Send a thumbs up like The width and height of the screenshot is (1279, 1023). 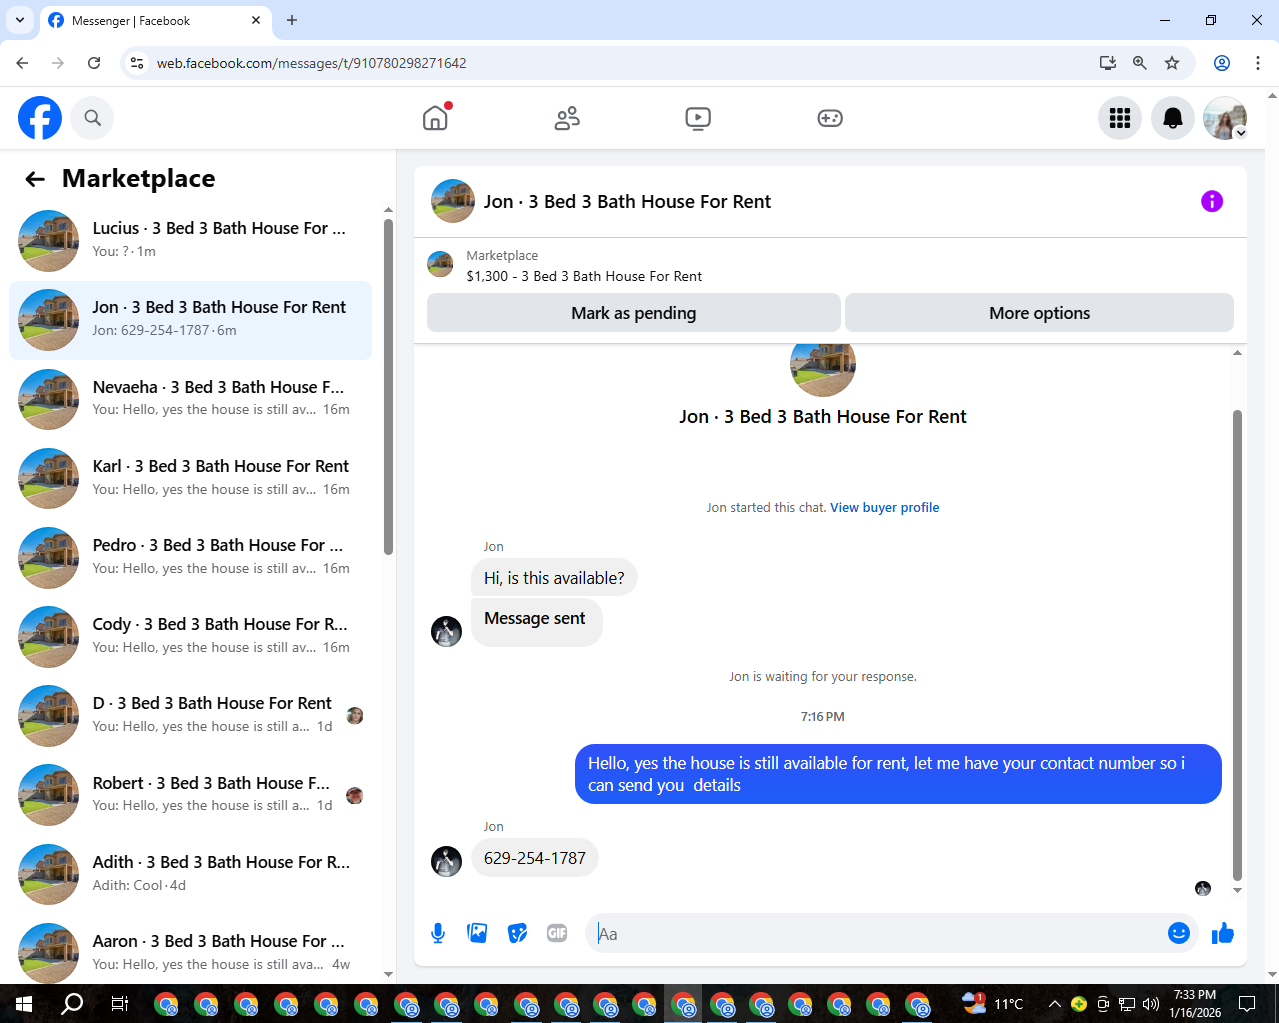1222,933
